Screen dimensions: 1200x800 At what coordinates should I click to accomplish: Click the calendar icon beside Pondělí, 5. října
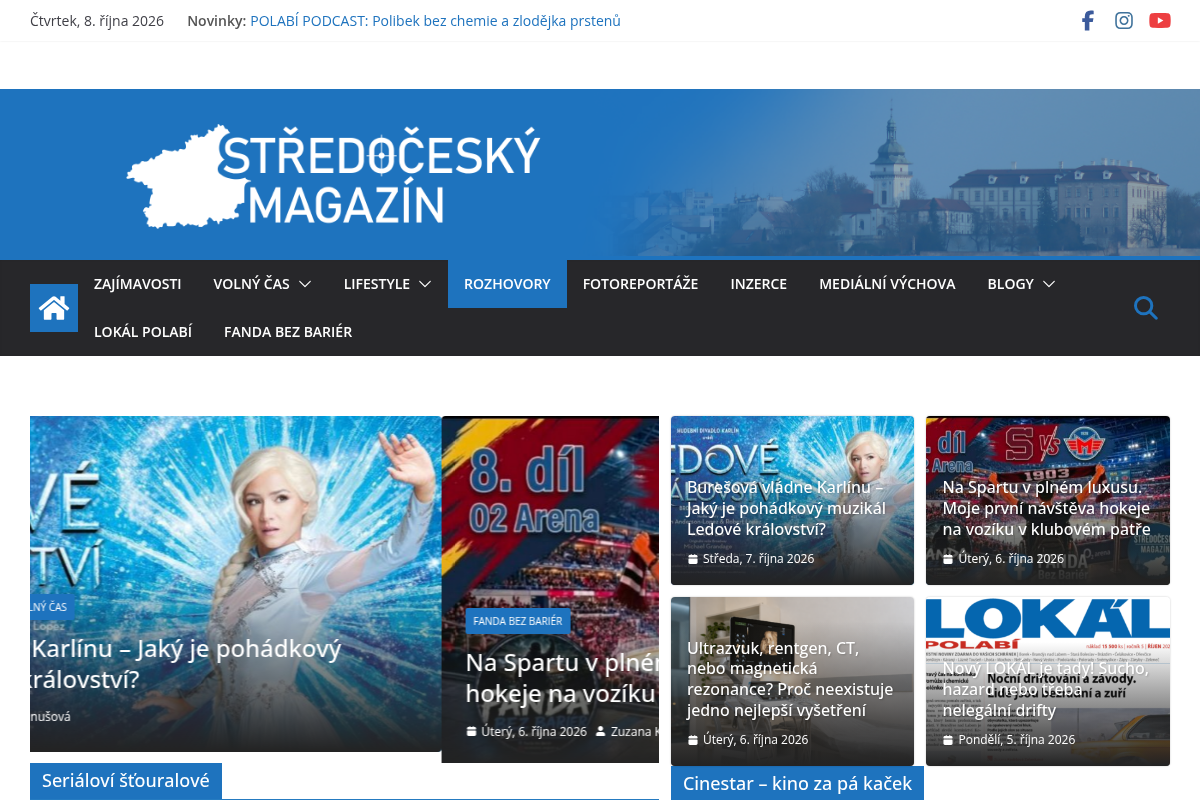tap(948, 740)
